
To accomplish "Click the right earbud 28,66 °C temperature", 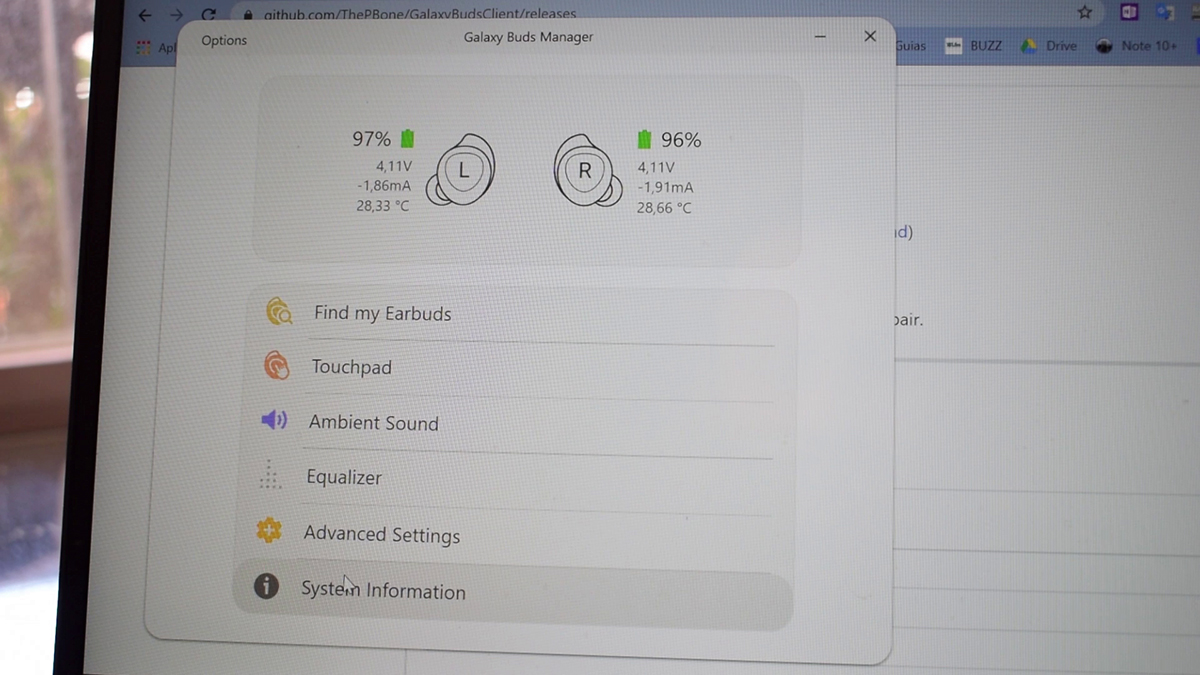I will coord(664,208).
